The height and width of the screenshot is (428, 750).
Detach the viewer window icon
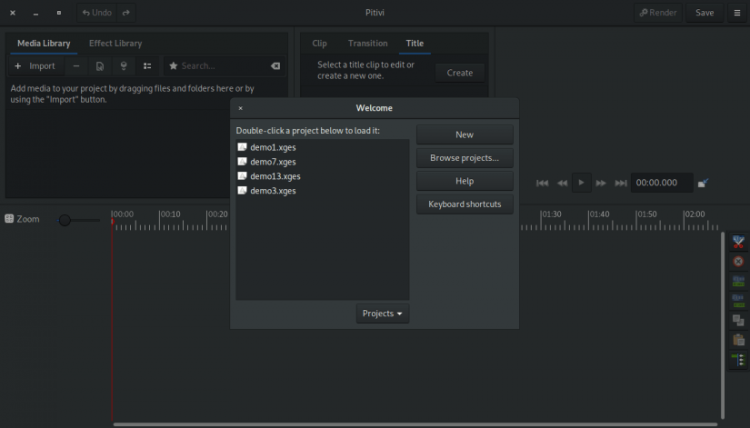click(703, 183)
